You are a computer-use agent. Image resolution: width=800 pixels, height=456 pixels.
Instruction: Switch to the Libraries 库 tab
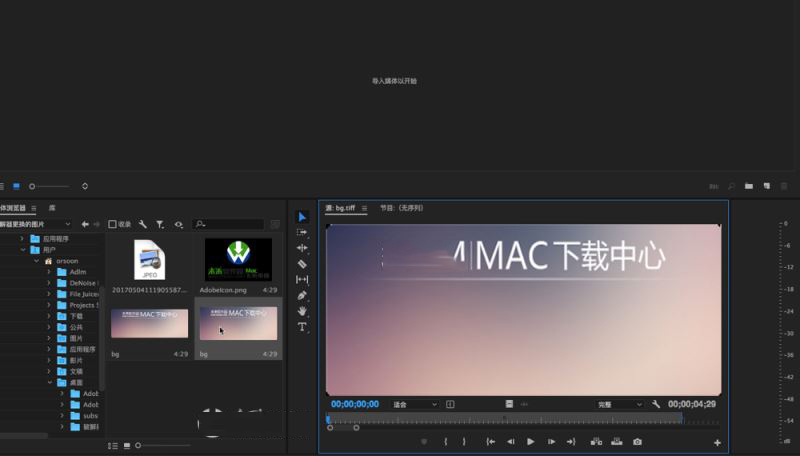[52, 208]
